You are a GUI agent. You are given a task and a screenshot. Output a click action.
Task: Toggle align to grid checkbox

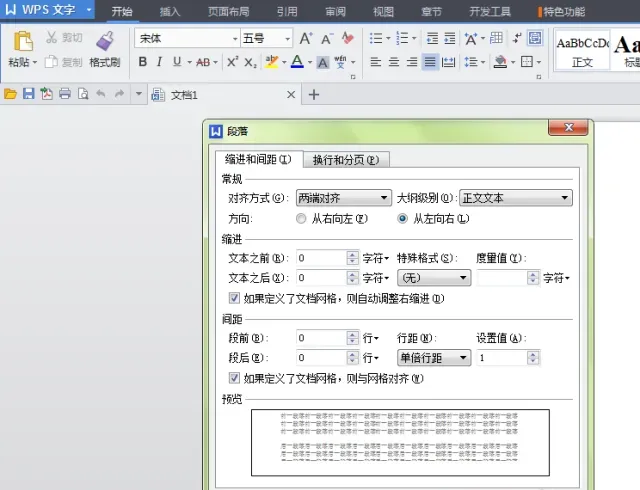tap(234, 378)
